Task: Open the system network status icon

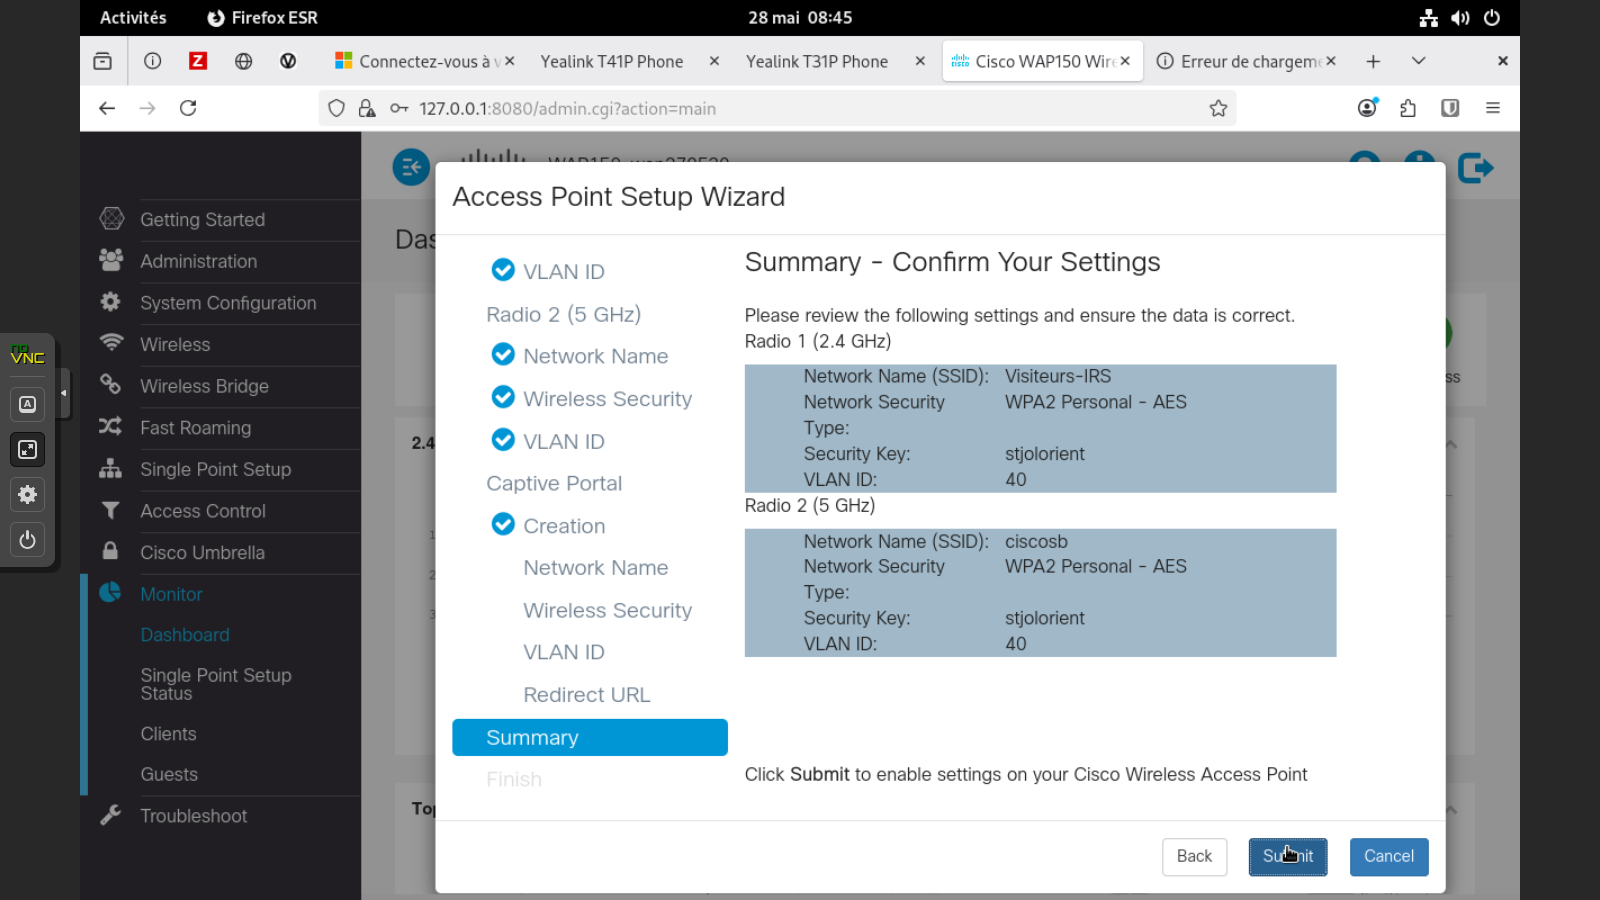Action: pyautogui.click(x=1428, y=18)
